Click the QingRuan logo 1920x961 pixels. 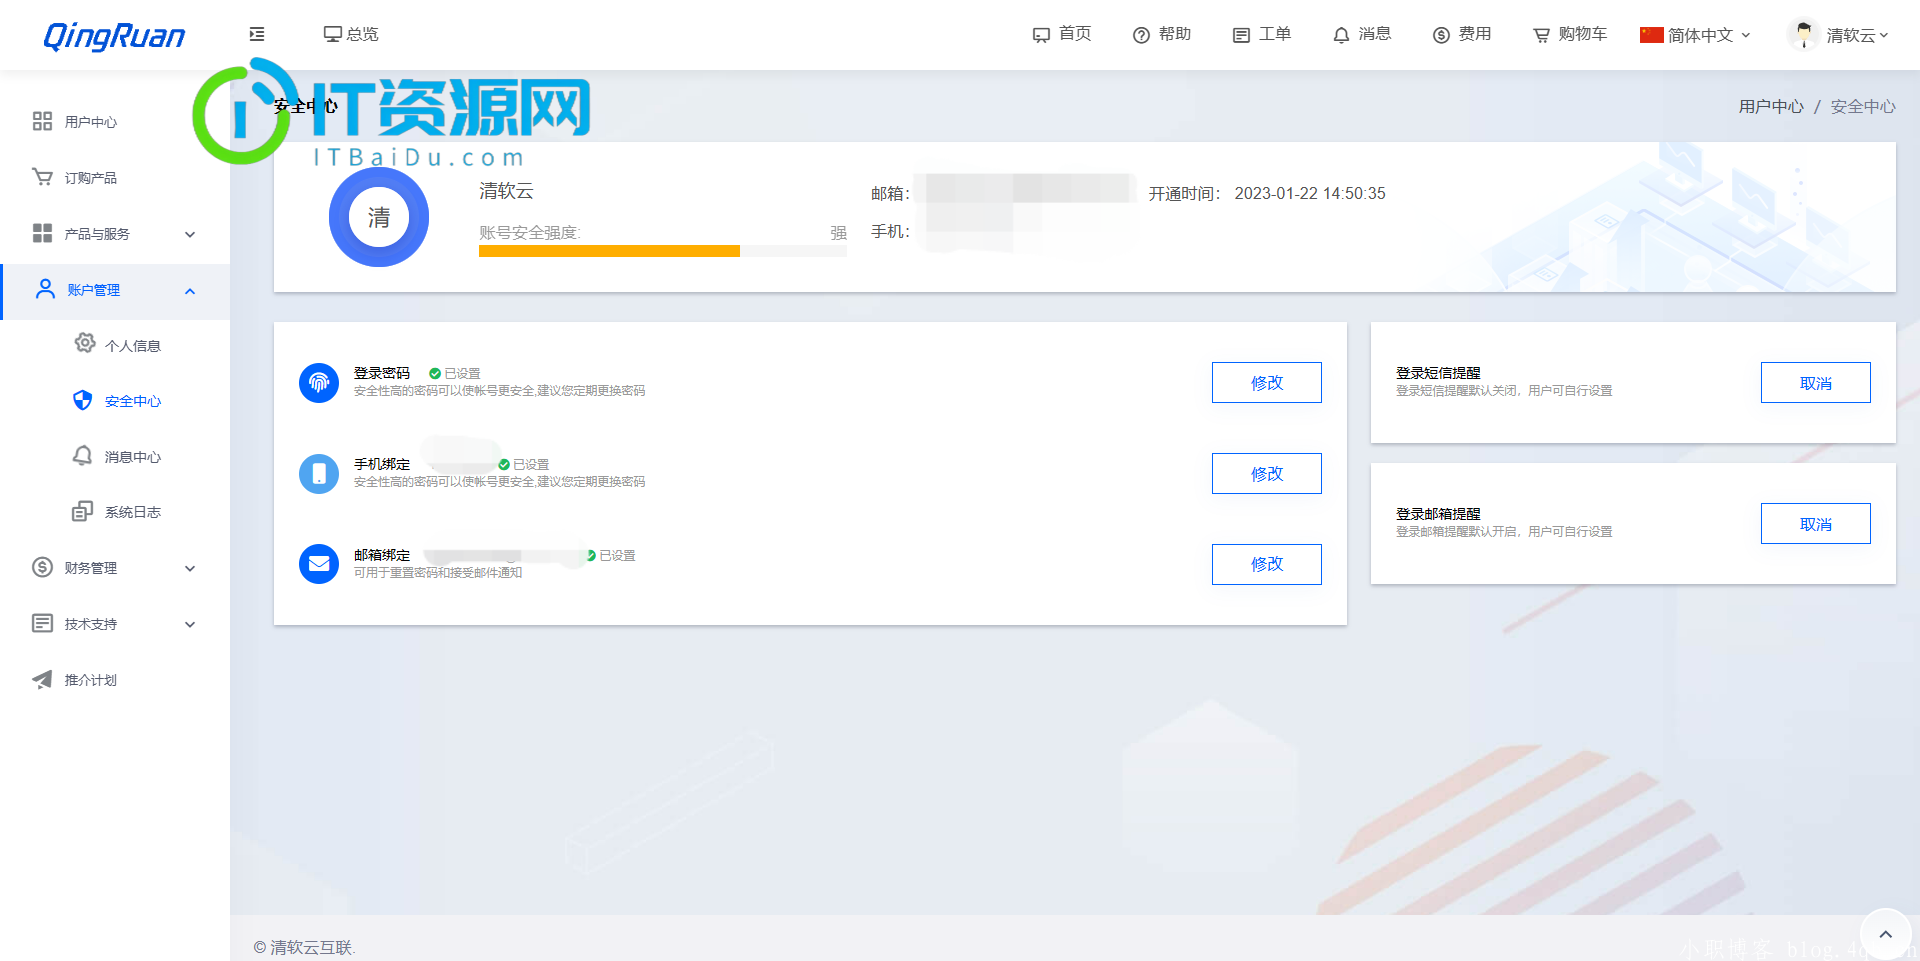pyautogui.click(x=114, y=36)
